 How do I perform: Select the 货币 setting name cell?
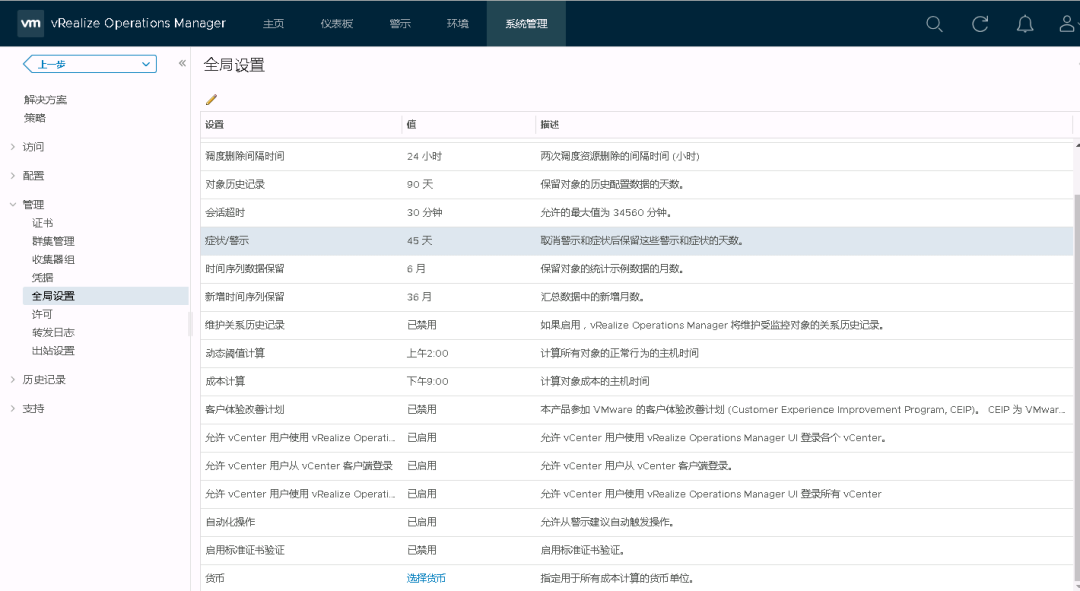[x=301, y=579]
